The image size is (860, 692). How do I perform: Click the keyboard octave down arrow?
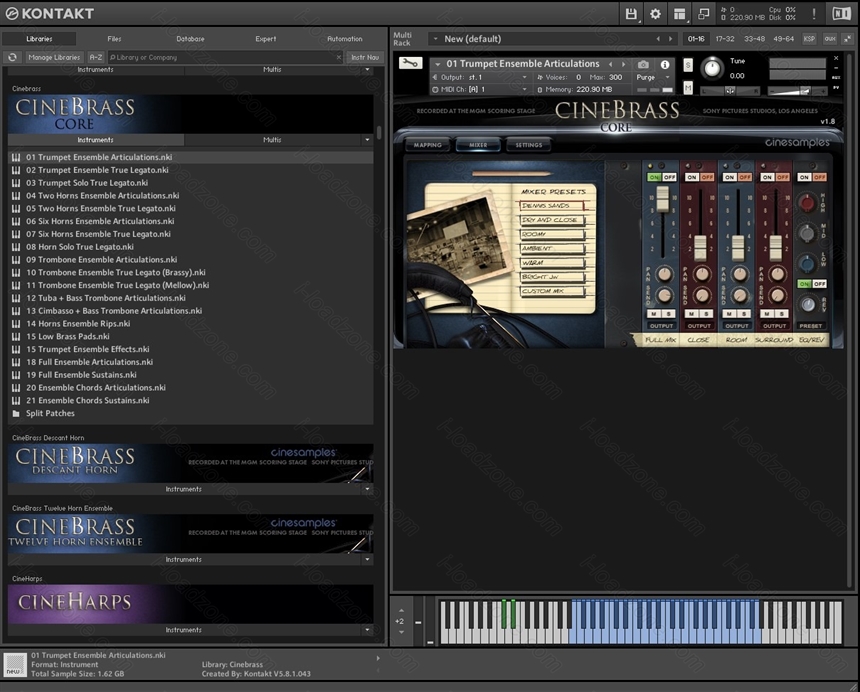(401, 632)
